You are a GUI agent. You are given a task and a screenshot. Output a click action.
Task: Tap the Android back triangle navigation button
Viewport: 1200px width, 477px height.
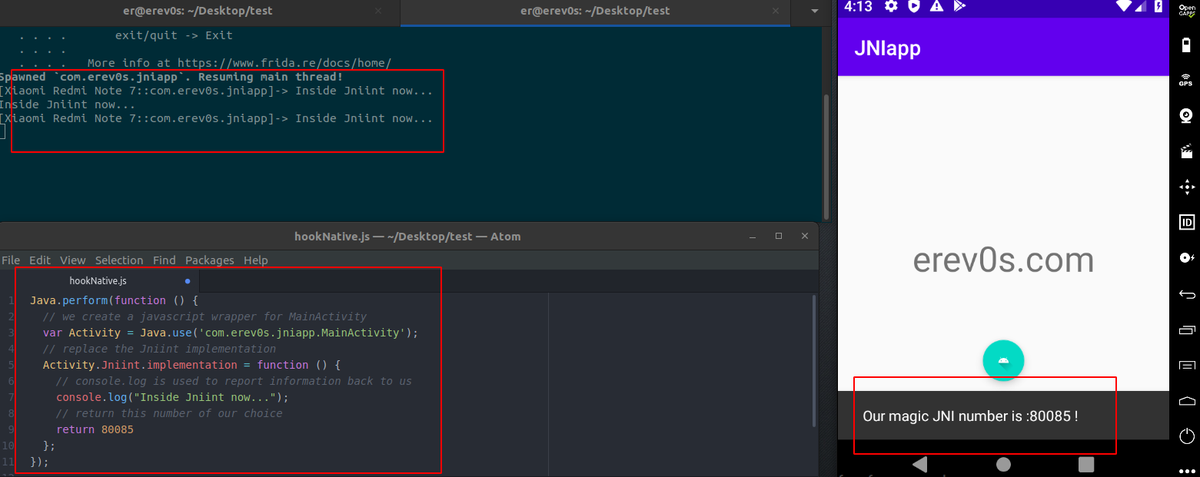pyautogui.click(x=920, y=464)
